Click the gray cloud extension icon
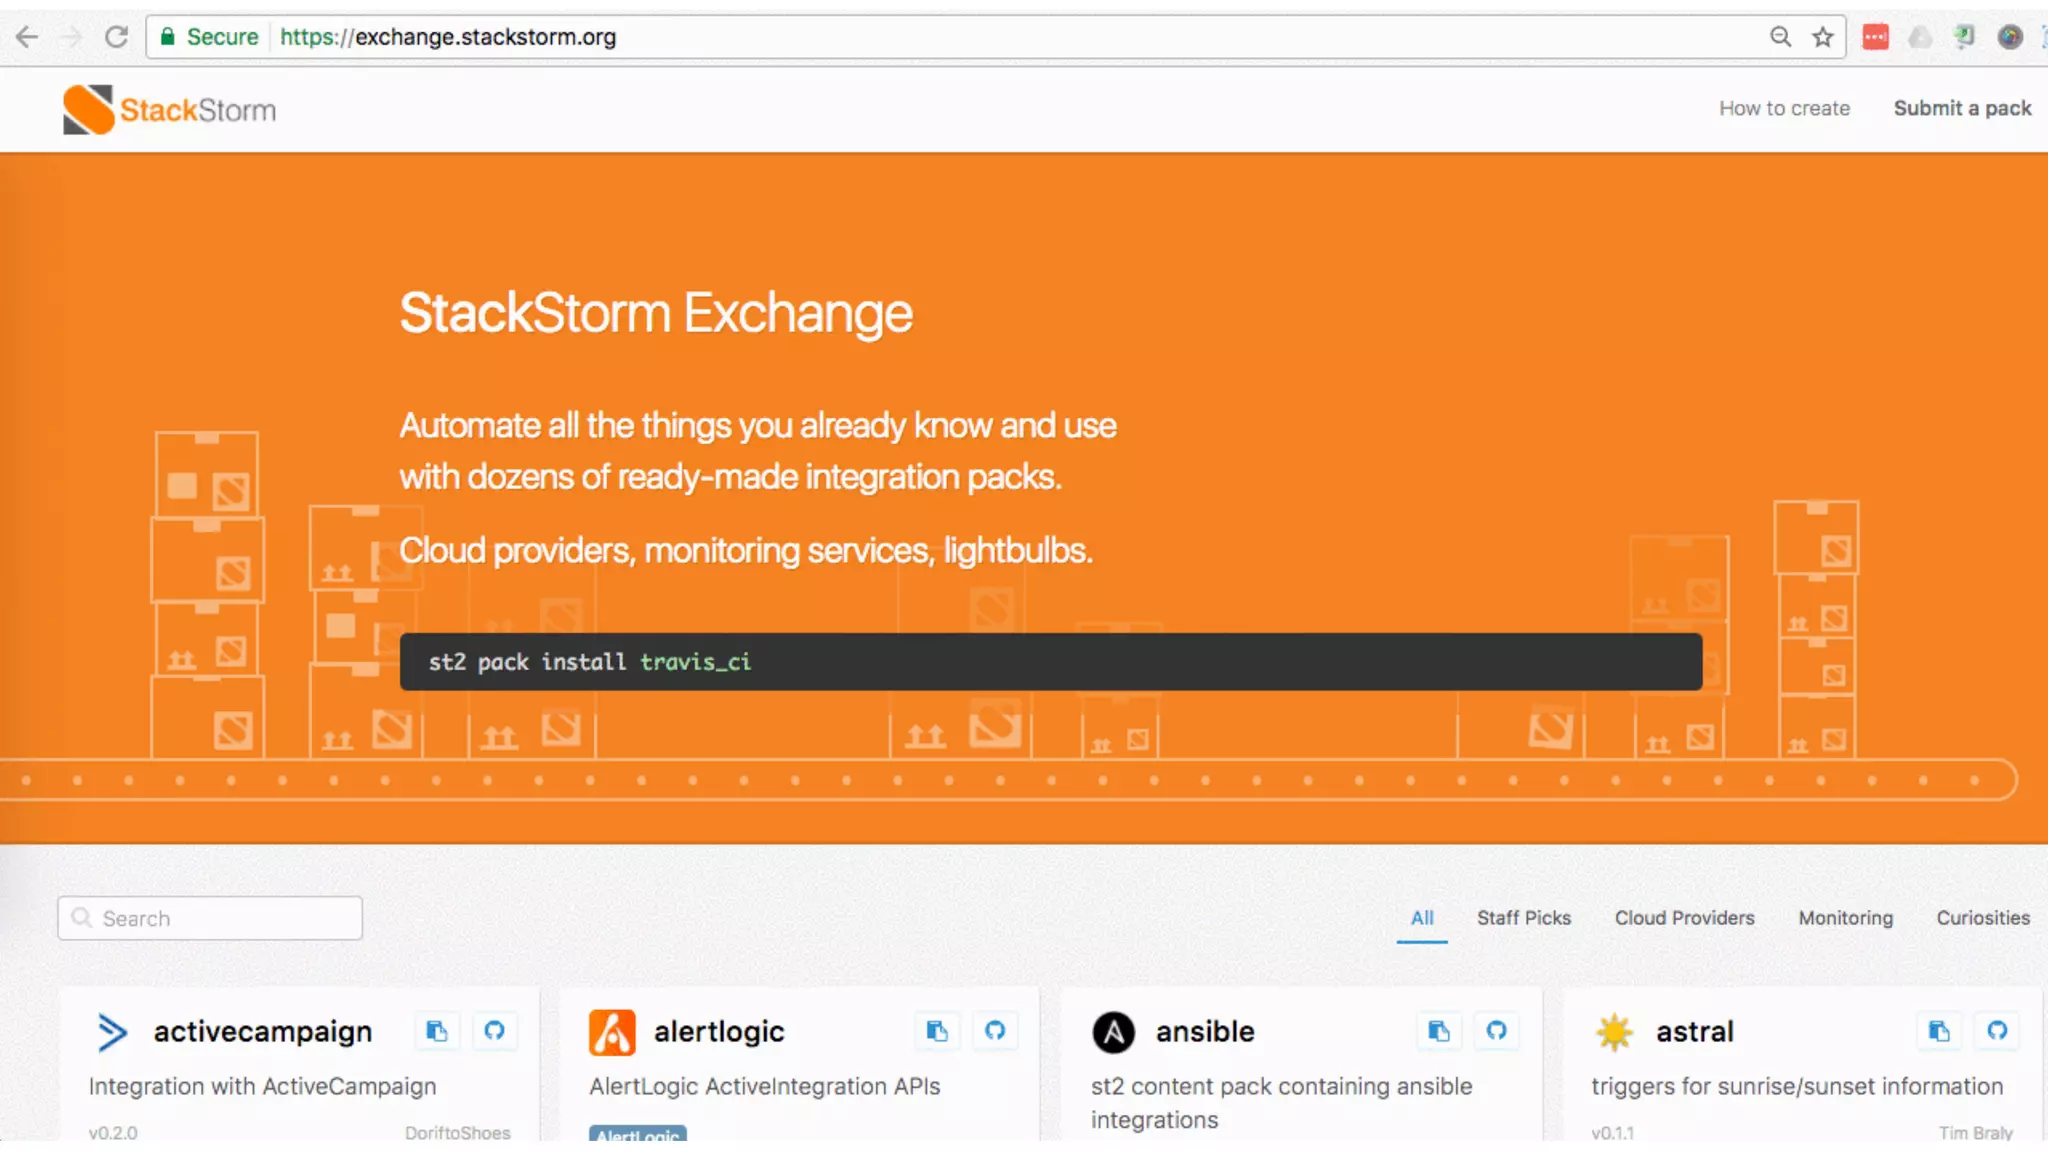The width and height of the screenshot is (2048, 1152). (1920, 37)
